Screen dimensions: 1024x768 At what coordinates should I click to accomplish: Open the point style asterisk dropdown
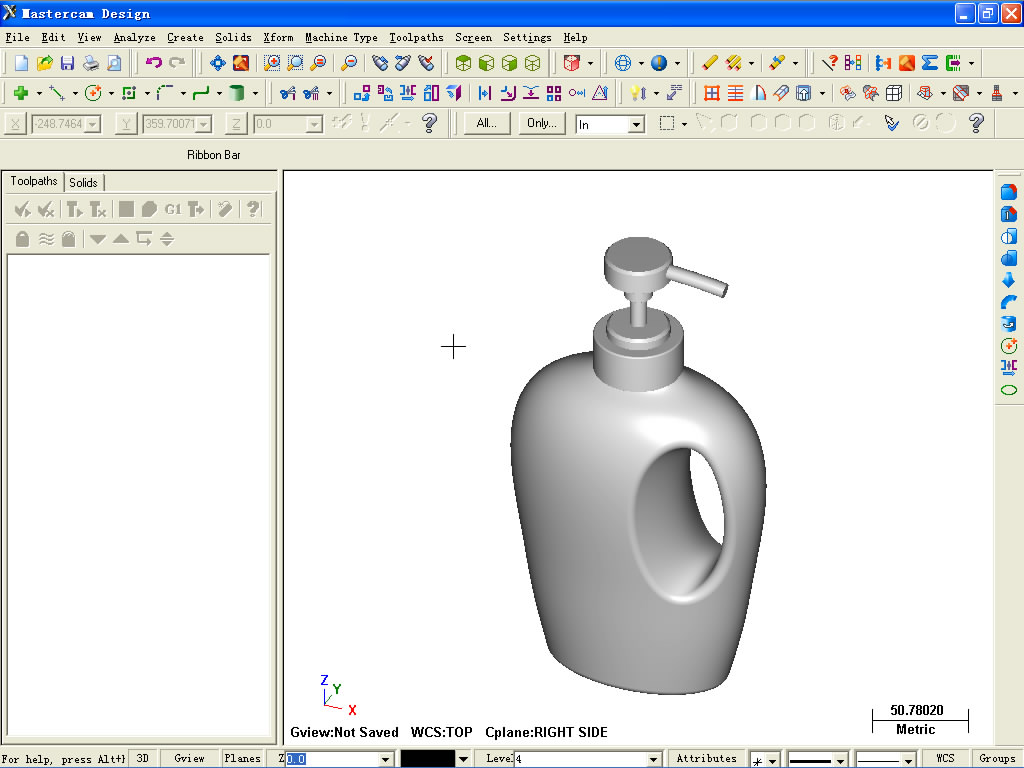773,760
